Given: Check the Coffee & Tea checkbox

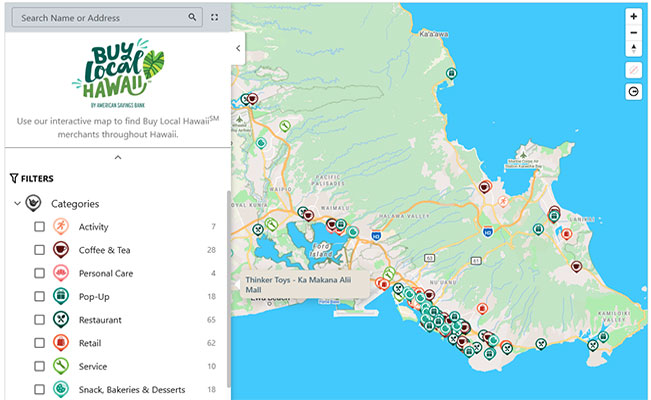Looking at the screenshot, I should [x=39, y=250].
